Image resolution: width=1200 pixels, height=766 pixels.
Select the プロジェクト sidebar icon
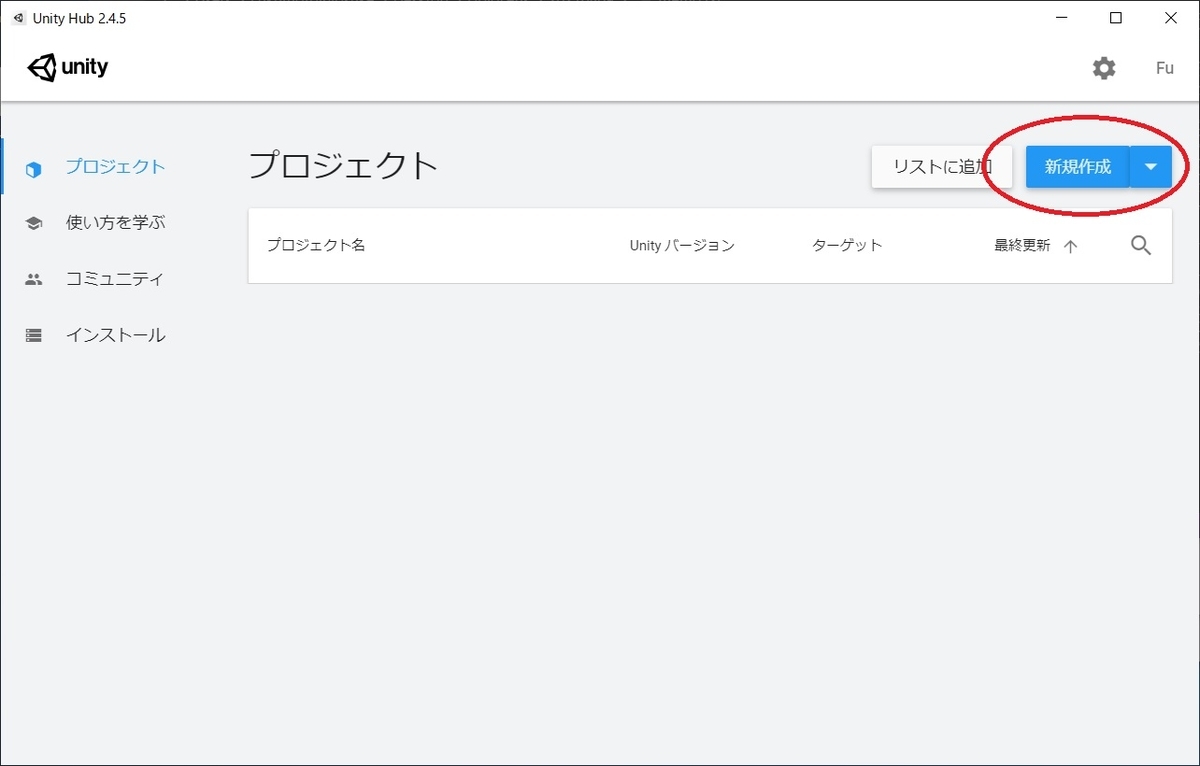click(33, 169)
